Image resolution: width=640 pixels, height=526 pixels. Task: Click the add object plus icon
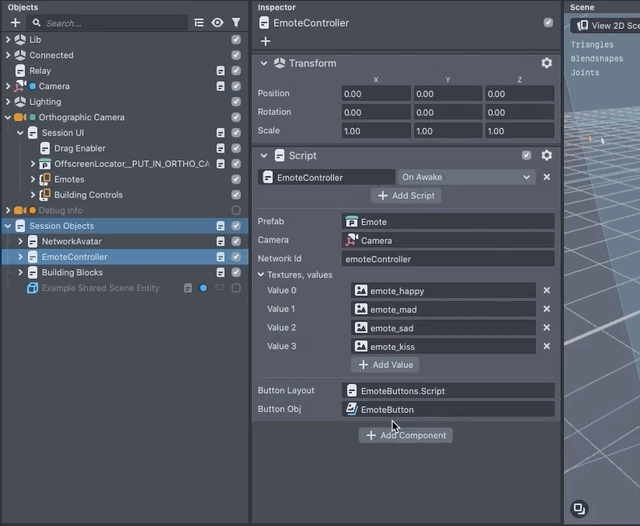pyautogui.click(x=15, y=22)
